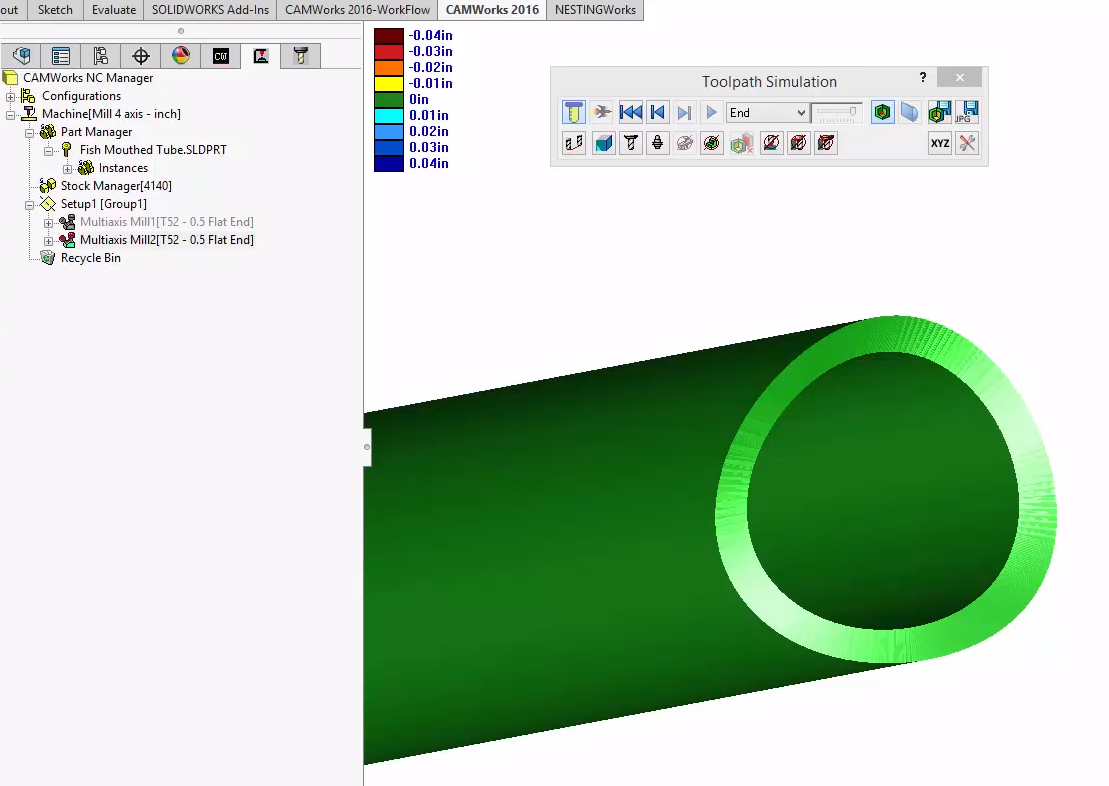Click the blue stock cube display icon
The height and width of the screenshot is (786, 1109).
[x=603, y=143]
